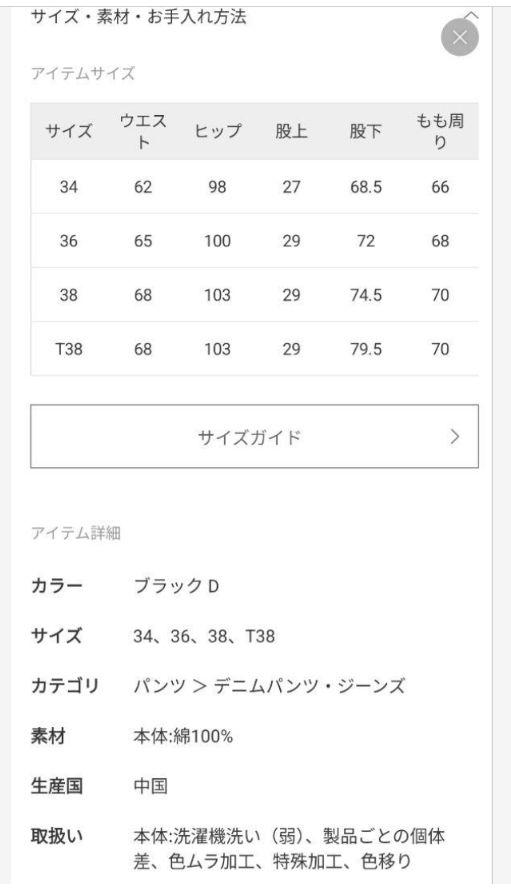Screen dimensions: 511x890
Task: Select the size 36 table row
Action: pyautogui.click(x=254, y=241)
